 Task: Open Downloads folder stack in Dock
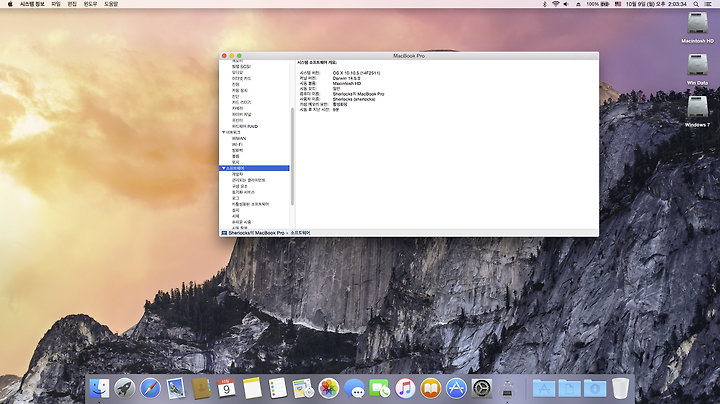[x=595, y=388]
